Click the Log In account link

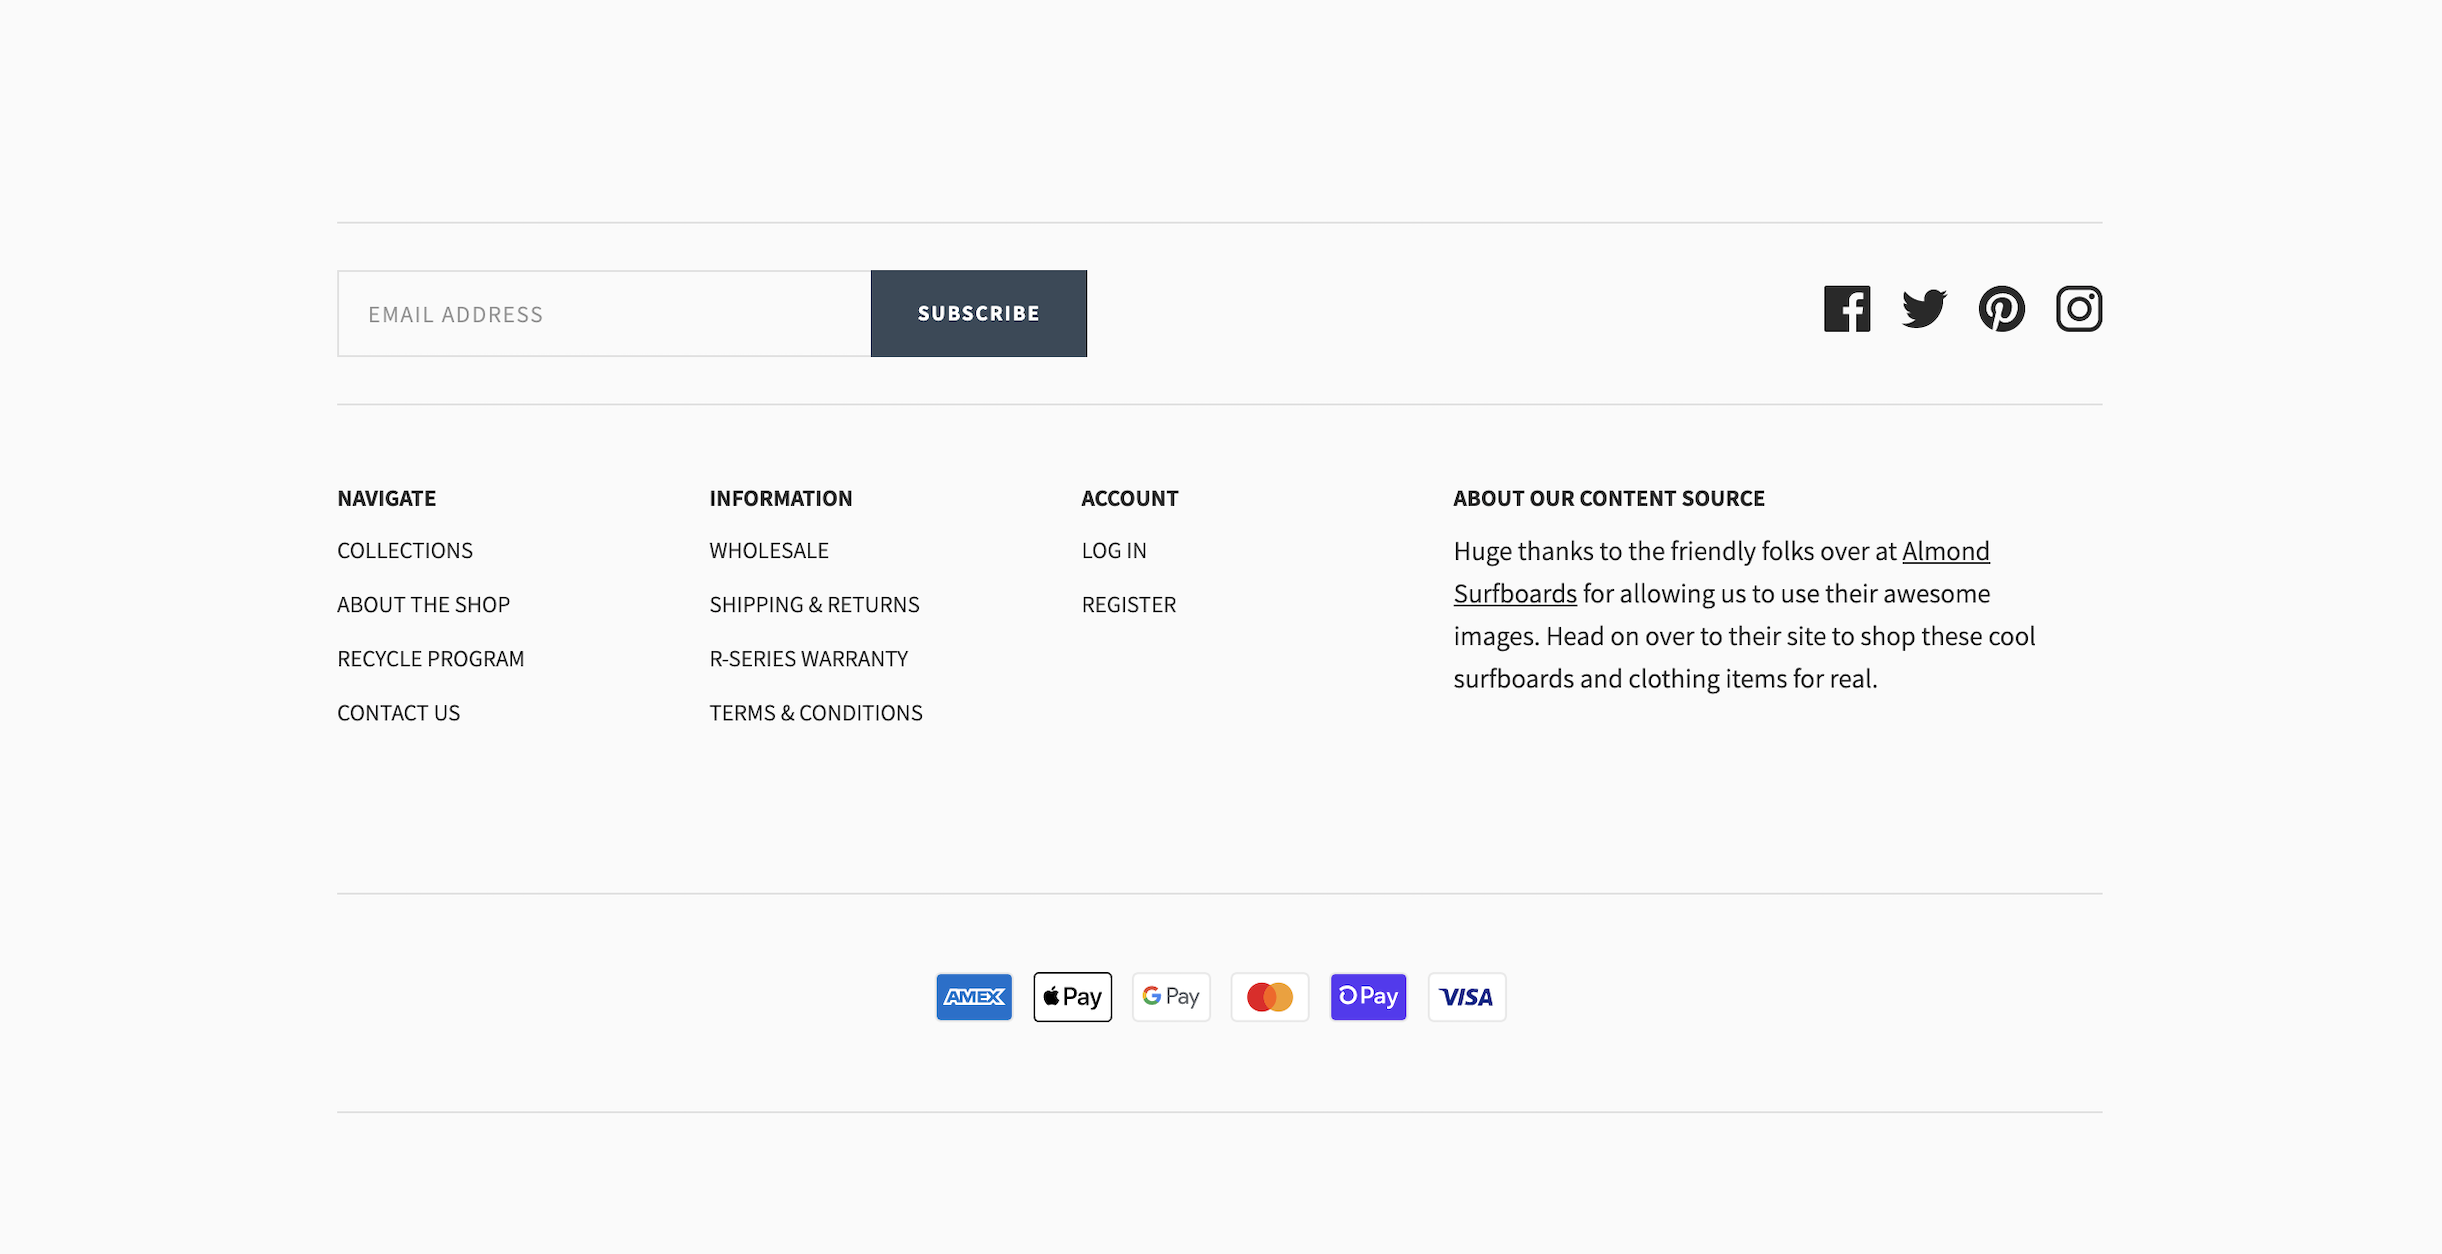coord(1113,550)
